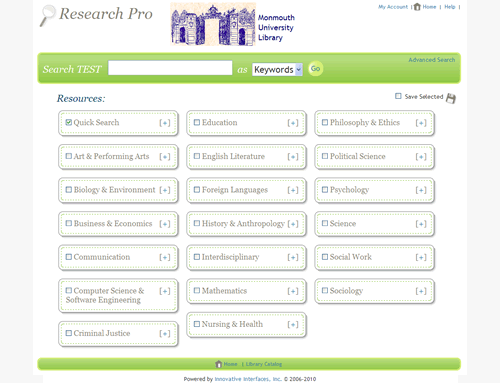500x383 pixels.
Task: Check the Business & Economics checkbox
Action: 69,223
